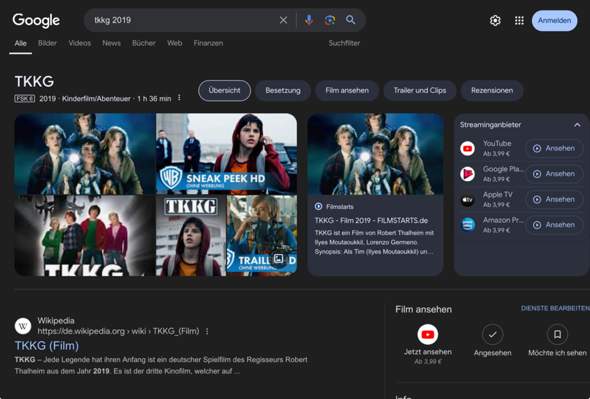Click Ansehen for Apple TV
The width and height of the screenshot is (590, 399).
(554, 200)
